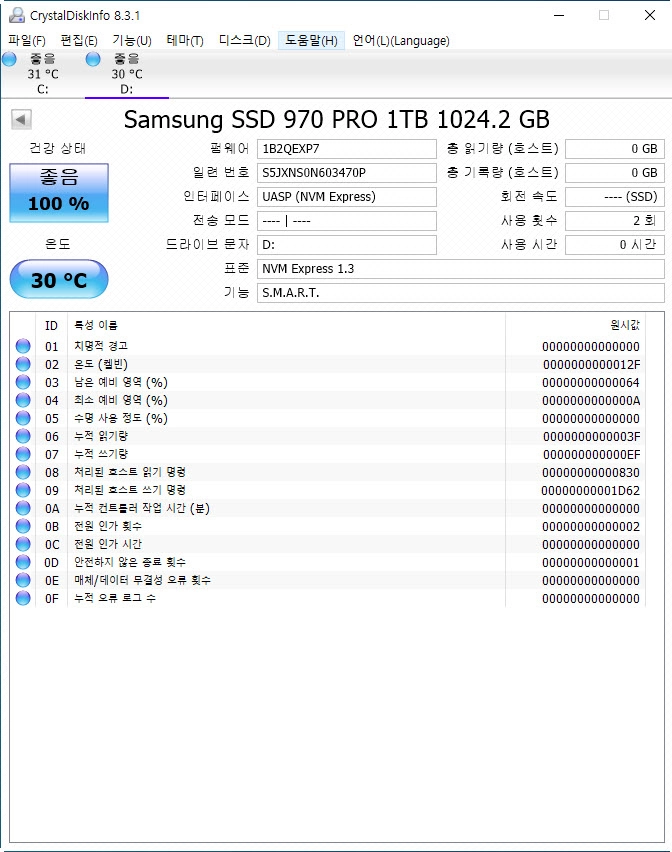Click status circle for attribute 0A 컨트롤러 작업 시간

(23, 508)
